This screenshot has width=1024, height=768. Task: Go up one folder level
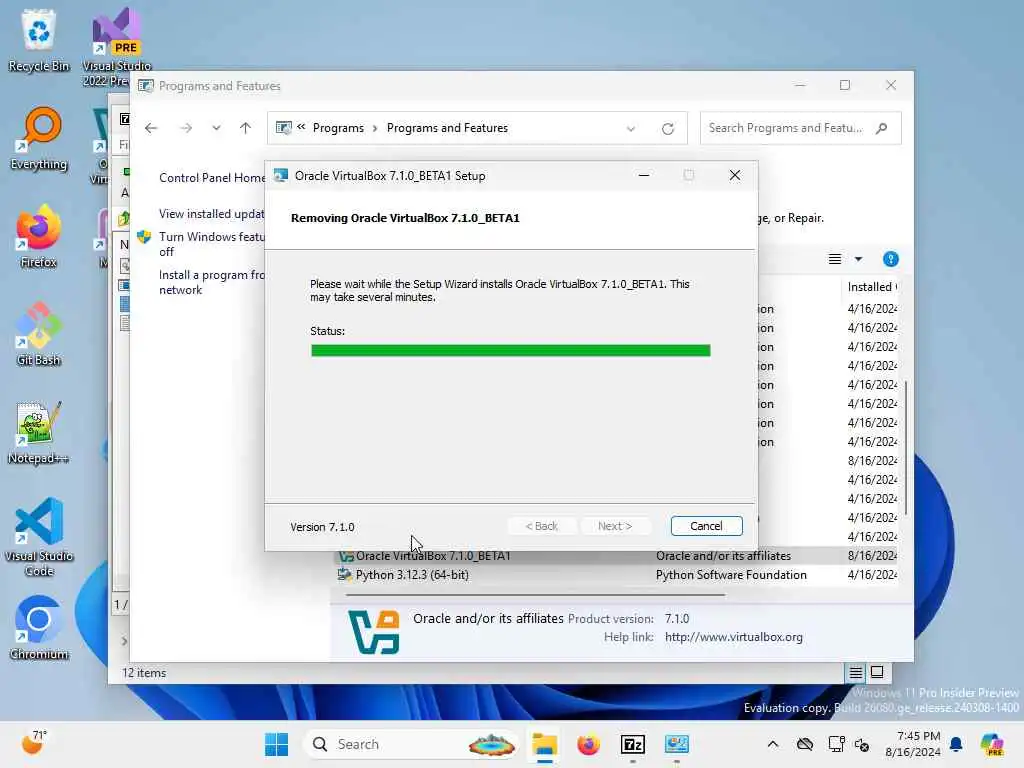click(246, 128)
